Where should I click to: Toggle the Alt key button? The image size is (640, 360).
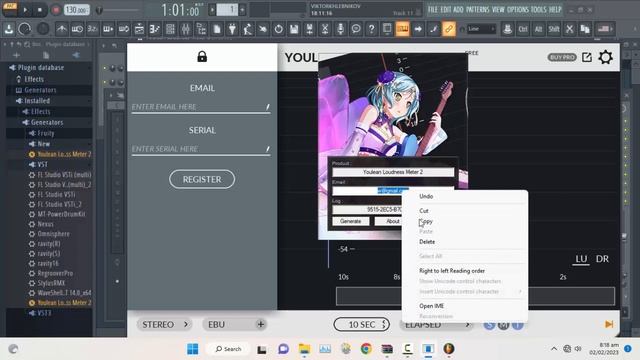[x=538, y=29]
